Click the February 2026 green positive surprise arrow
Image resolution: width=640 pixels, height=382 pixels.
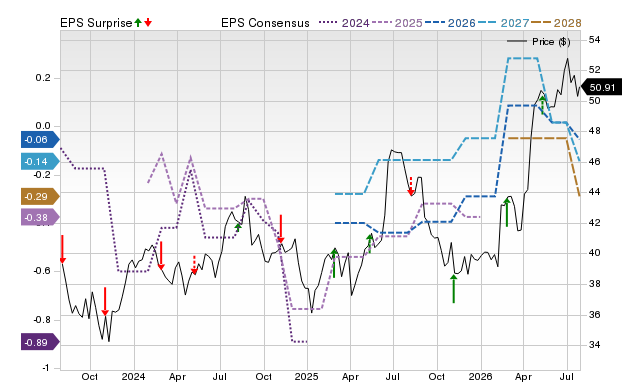507,212
